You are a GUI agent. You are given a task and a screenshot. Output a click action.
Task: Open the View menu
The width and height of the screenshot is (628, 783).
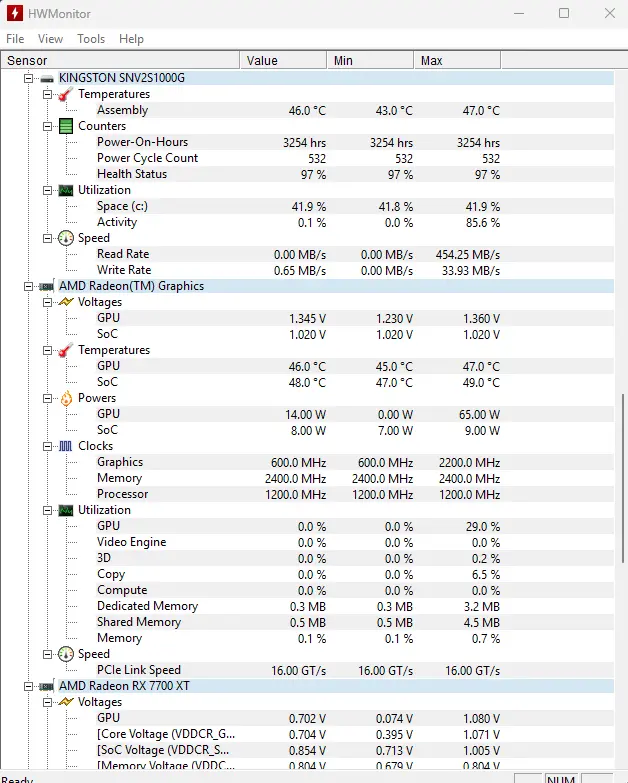tap(50, 39)
